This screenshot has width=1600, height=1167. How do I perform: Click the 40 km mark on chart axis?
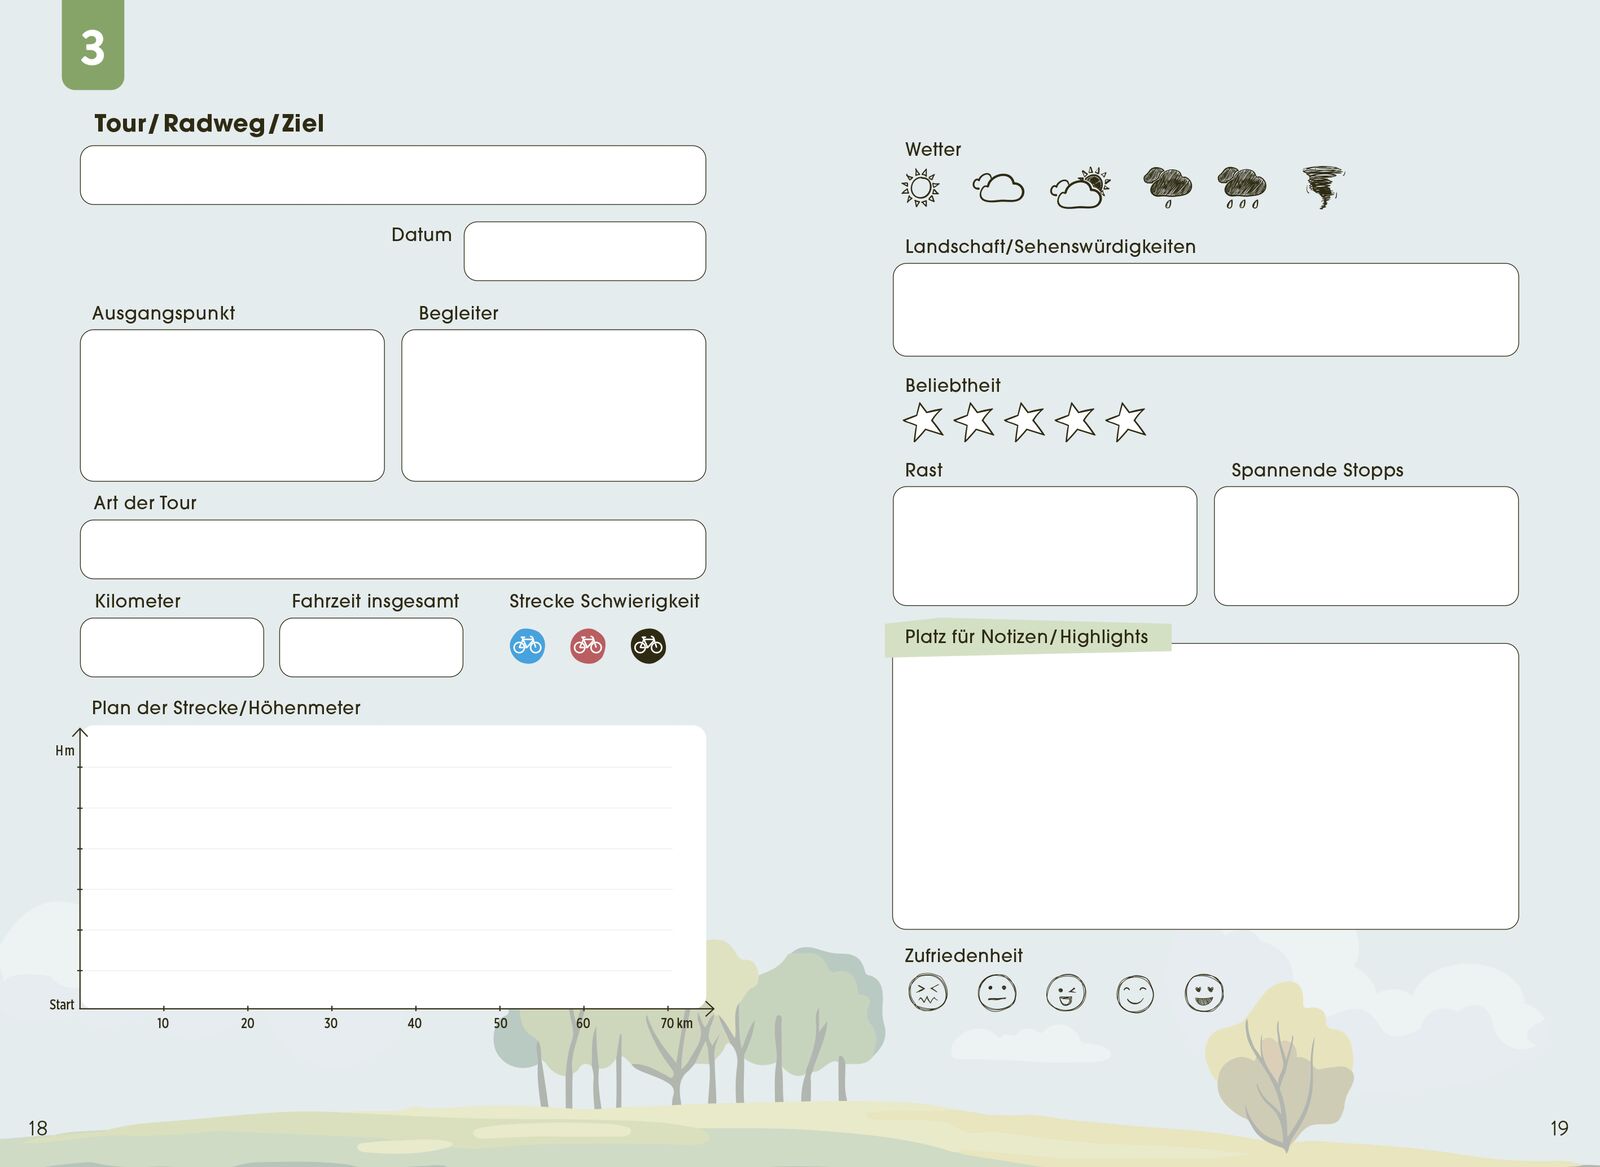tap(414, 1022)
